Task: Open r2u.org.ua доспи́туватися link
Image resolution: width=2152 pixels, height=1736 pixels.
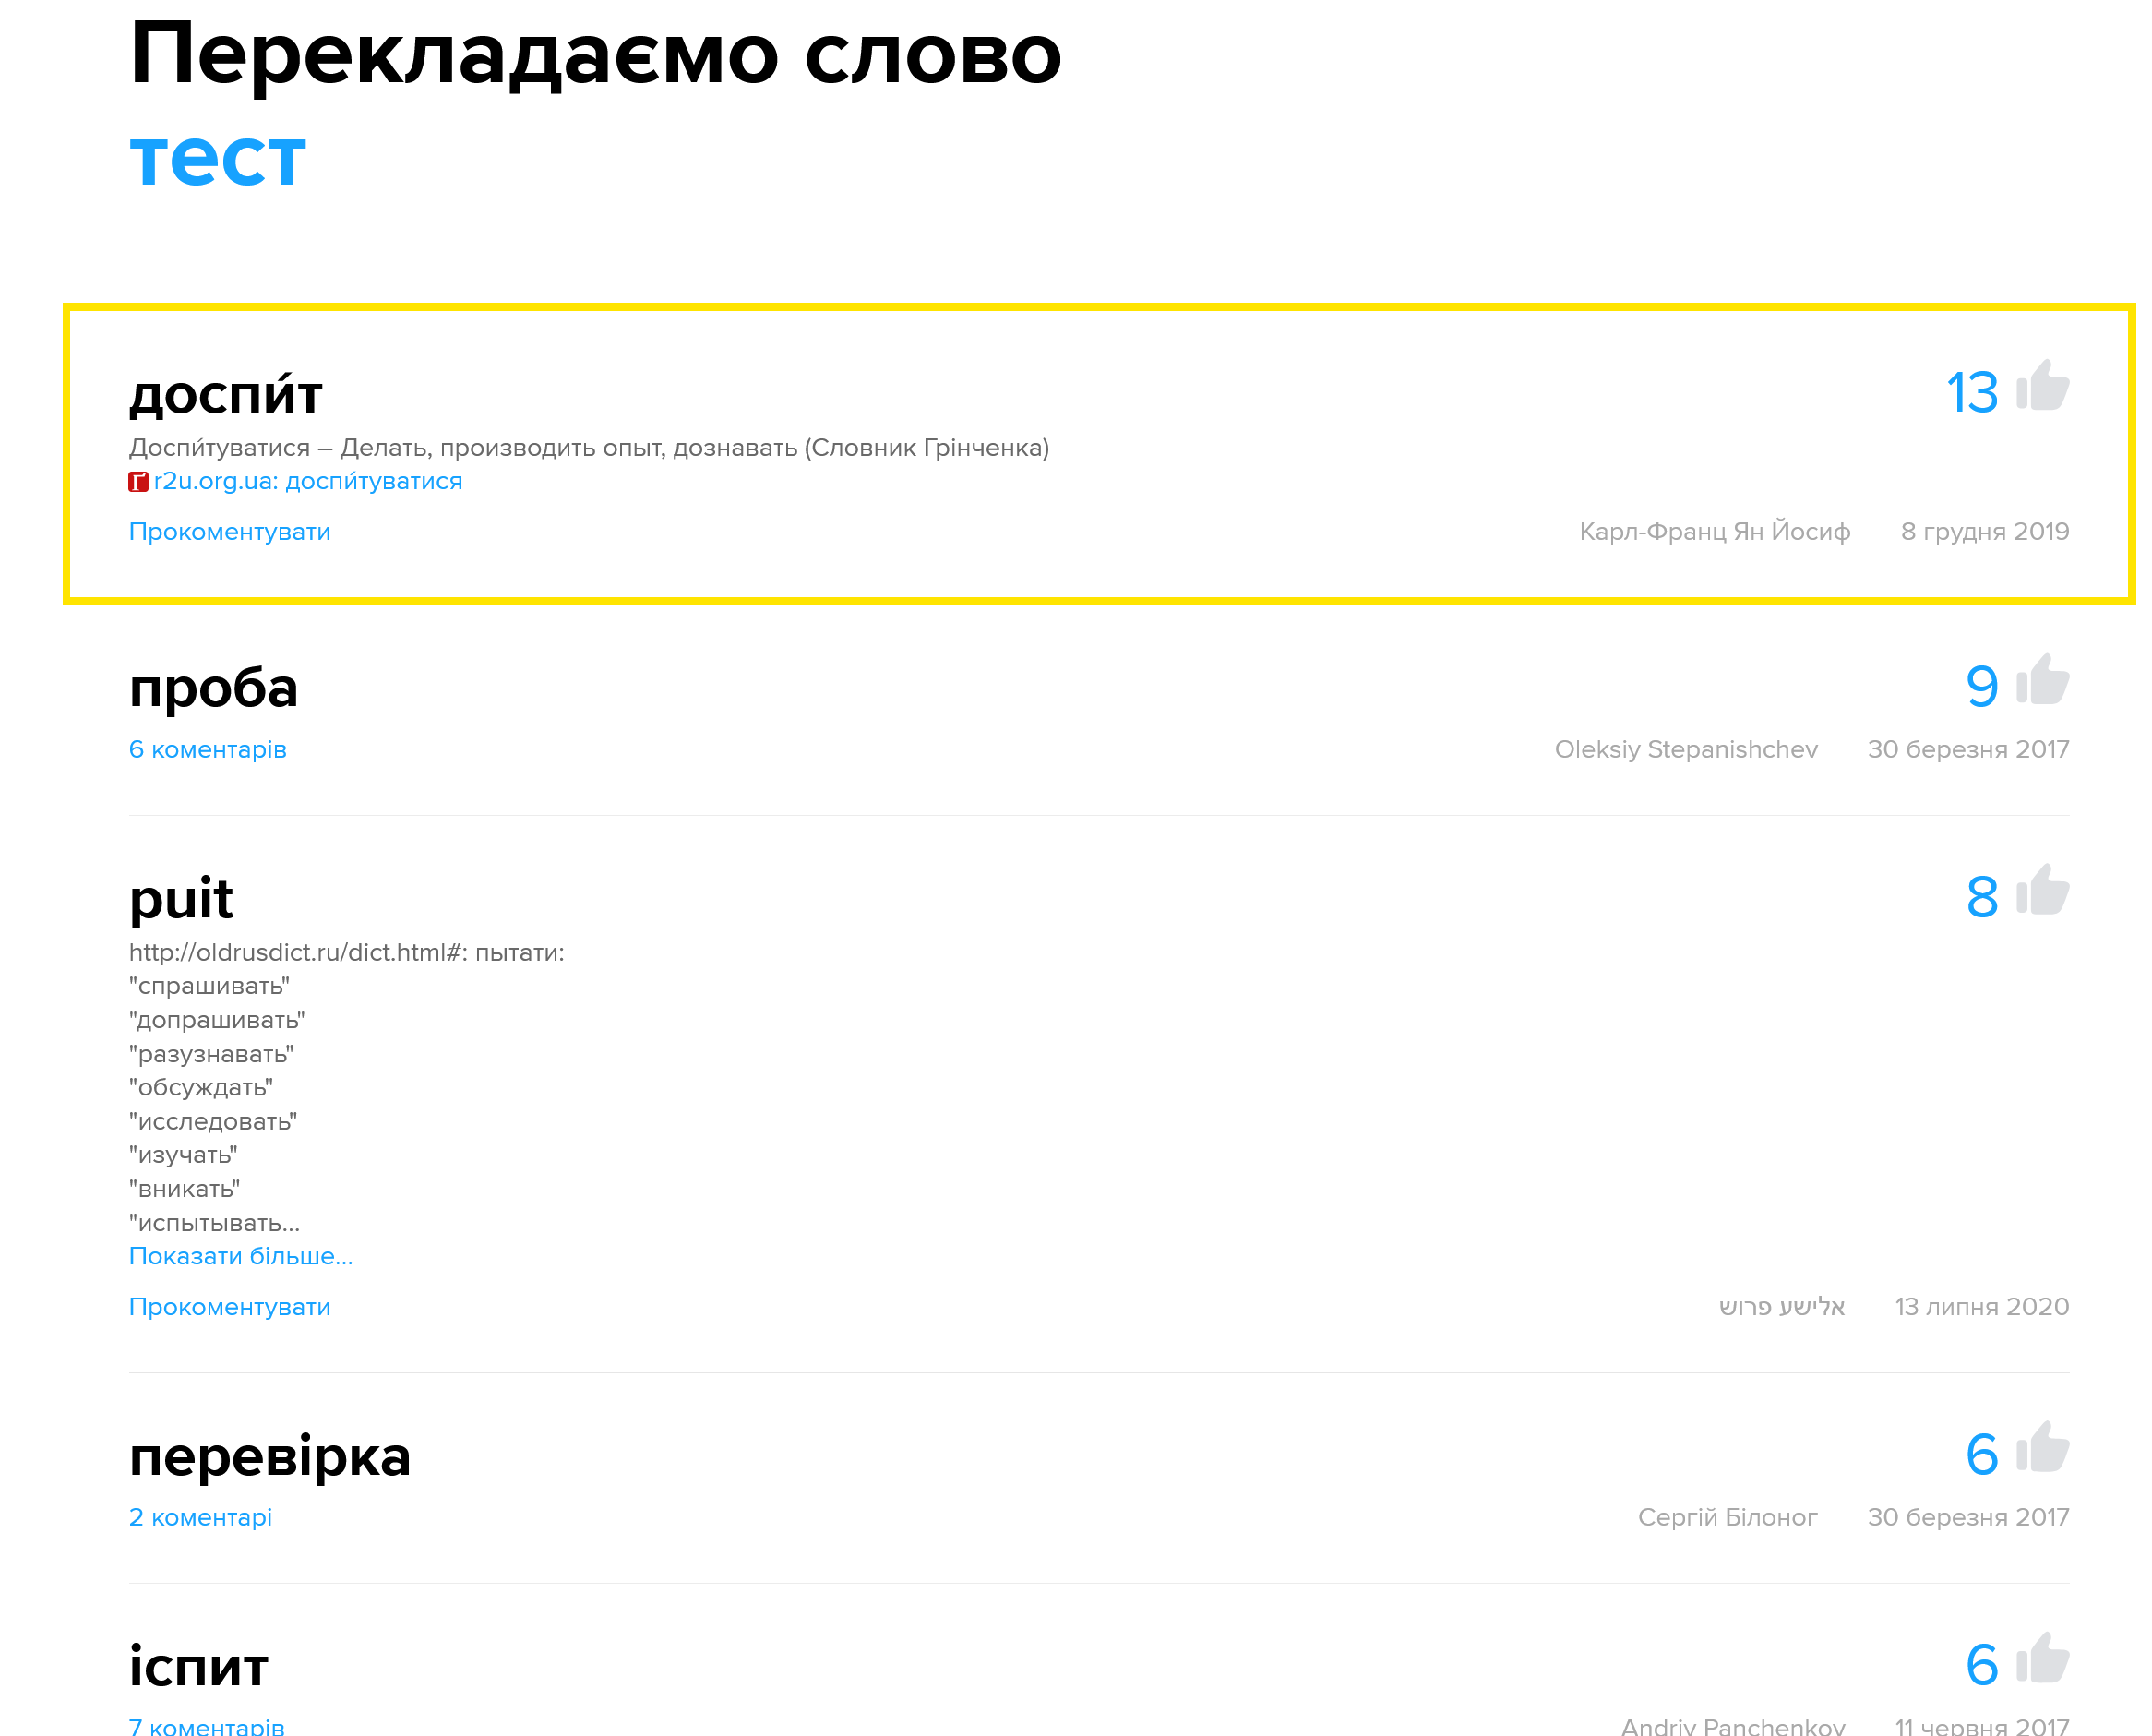Action: point(308,481)
